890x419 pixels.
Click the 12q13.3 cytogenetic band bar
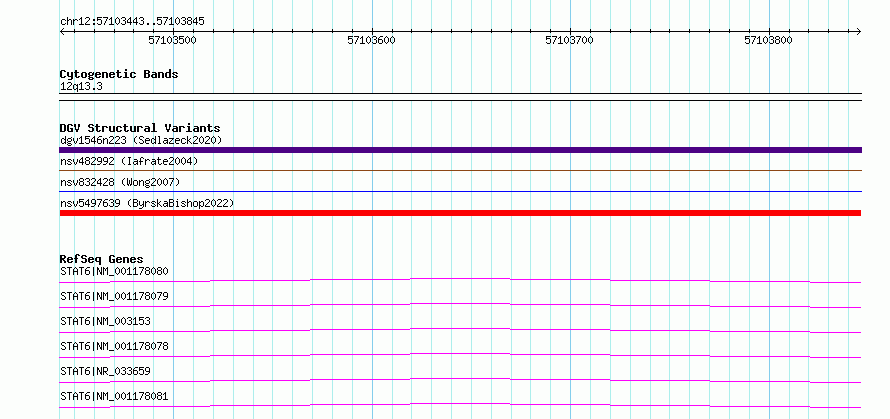(x=460, y=97)
